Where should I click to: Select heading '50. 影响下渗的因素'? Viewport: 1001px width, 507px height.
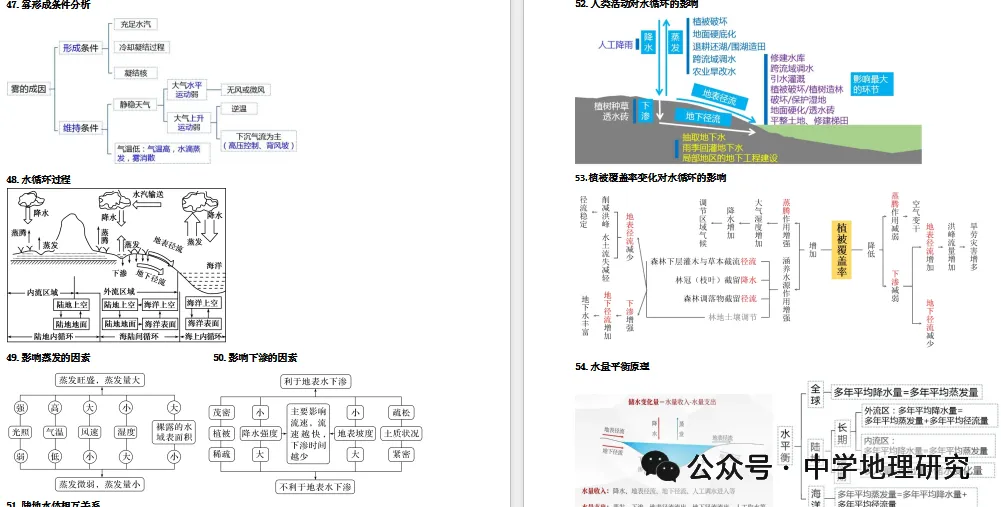pyautogui.click(x=255, y=358)
